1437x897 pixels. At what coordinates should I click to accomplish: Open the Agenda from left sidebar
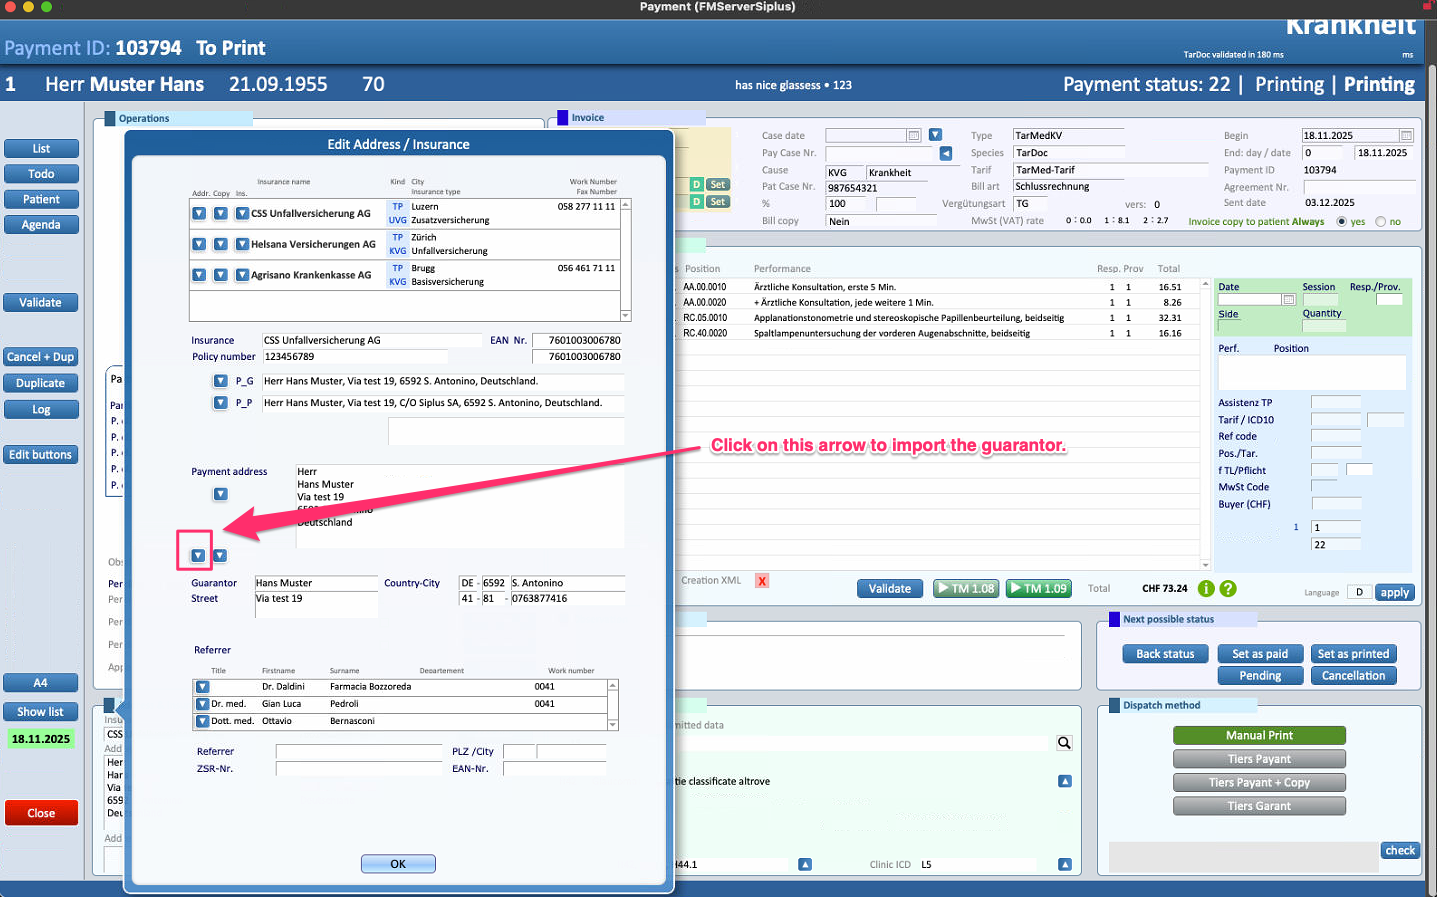(41, 225)
